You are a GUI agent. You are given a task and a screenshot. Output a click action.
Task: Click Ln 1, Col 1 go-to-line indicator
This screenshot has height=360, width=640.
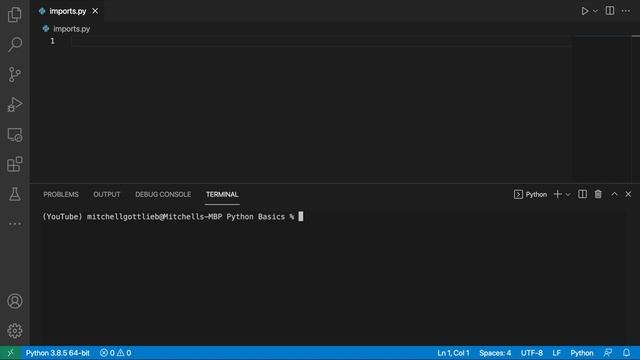point(453,353)
